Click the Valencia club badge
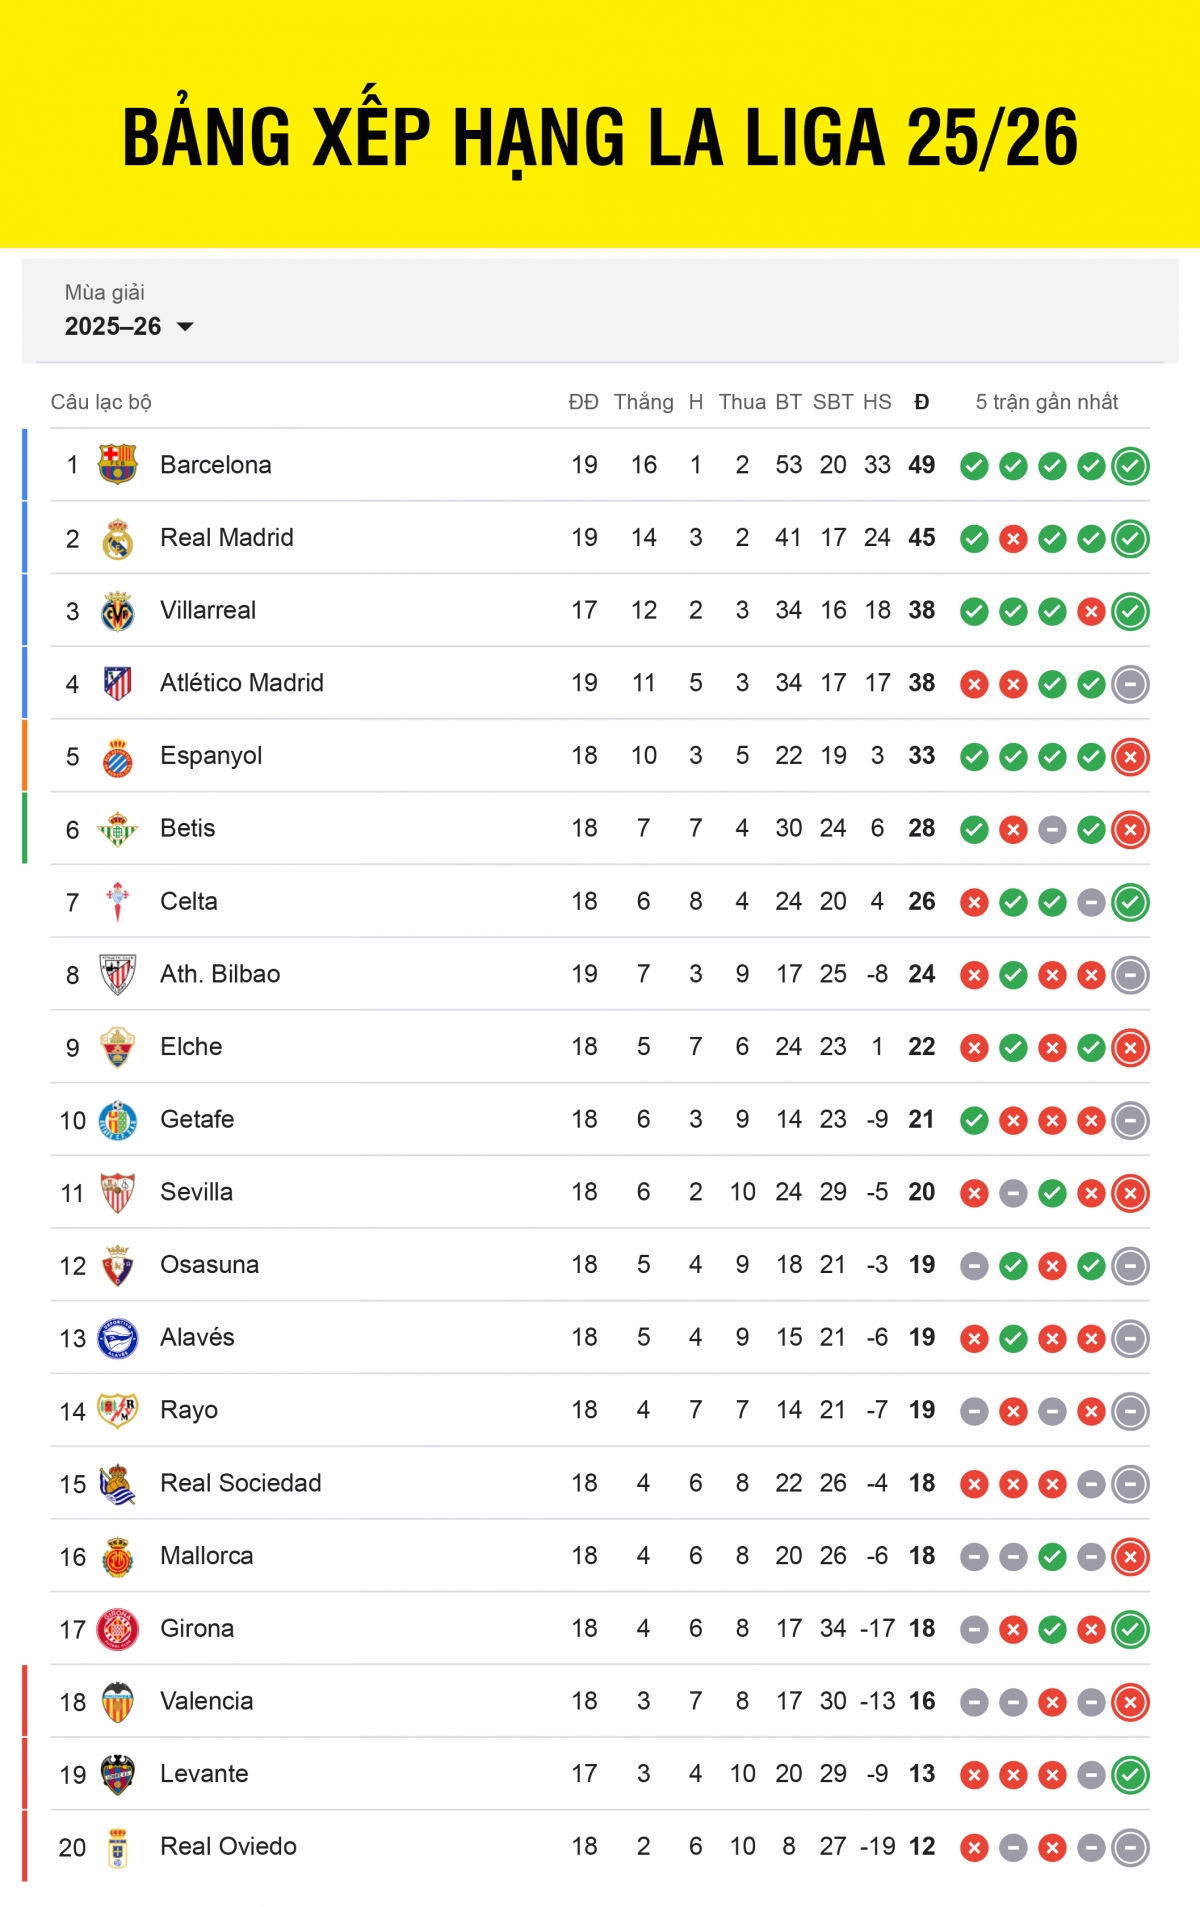Screen dimensions: 1200x1907 (x=117, y=1700)
